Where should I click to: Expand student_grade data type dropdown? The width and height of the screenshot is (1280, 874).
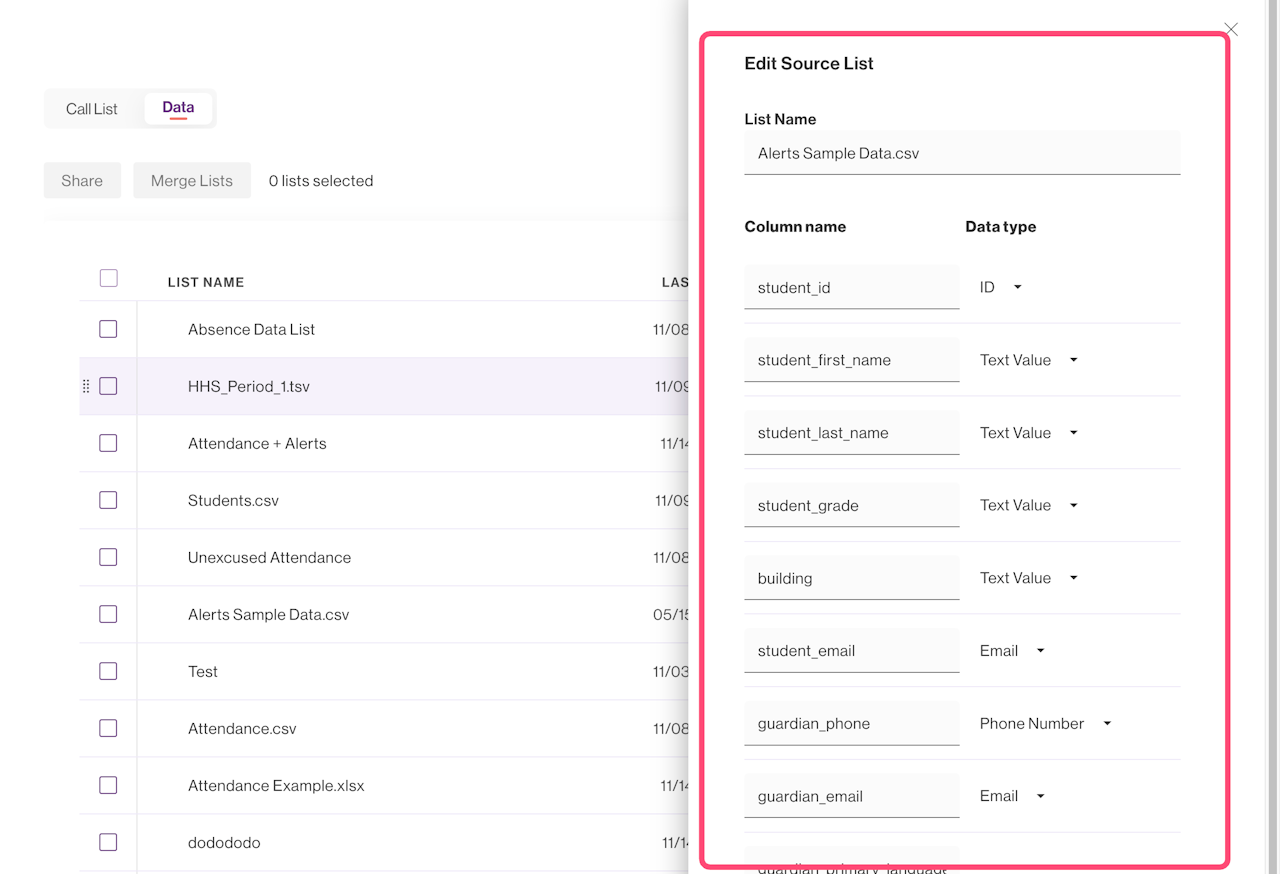(1028, 506)
